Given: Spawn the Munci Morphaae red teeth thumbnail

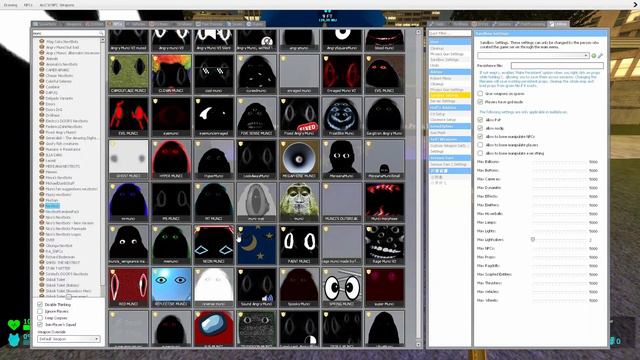Looking at the screenshot, I should [x=384, y=202].
